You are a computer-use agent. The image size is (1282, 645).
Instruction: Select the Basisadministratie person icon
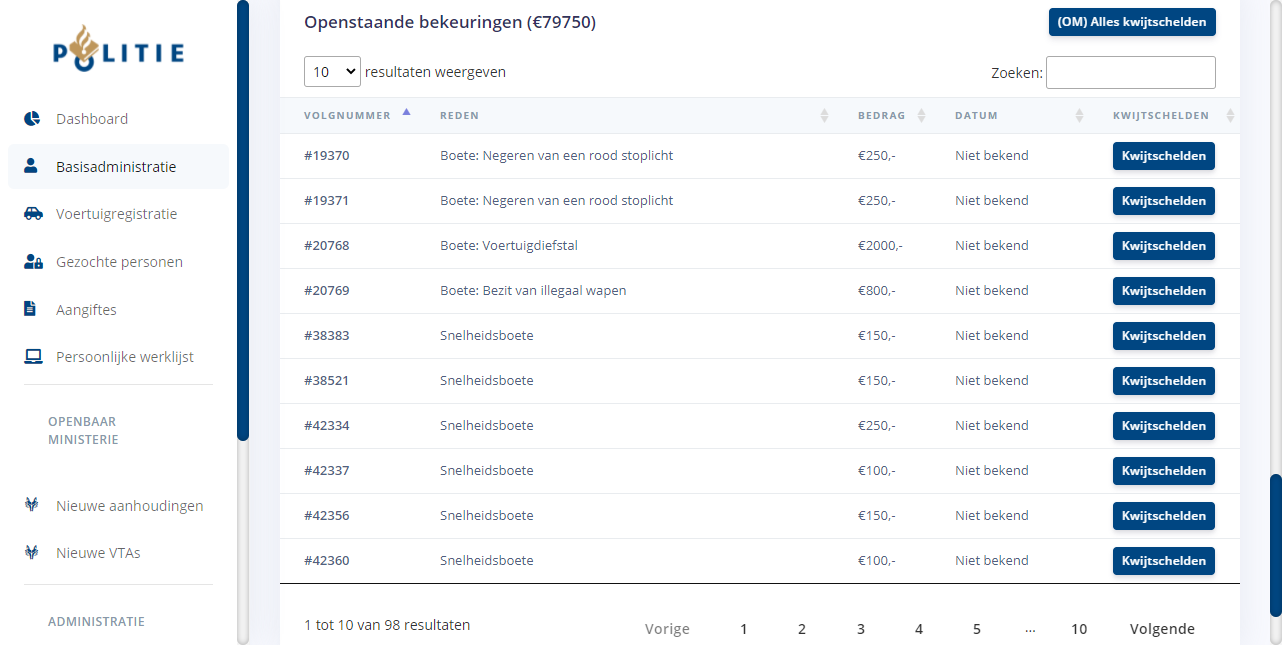(x=32, y=166)
